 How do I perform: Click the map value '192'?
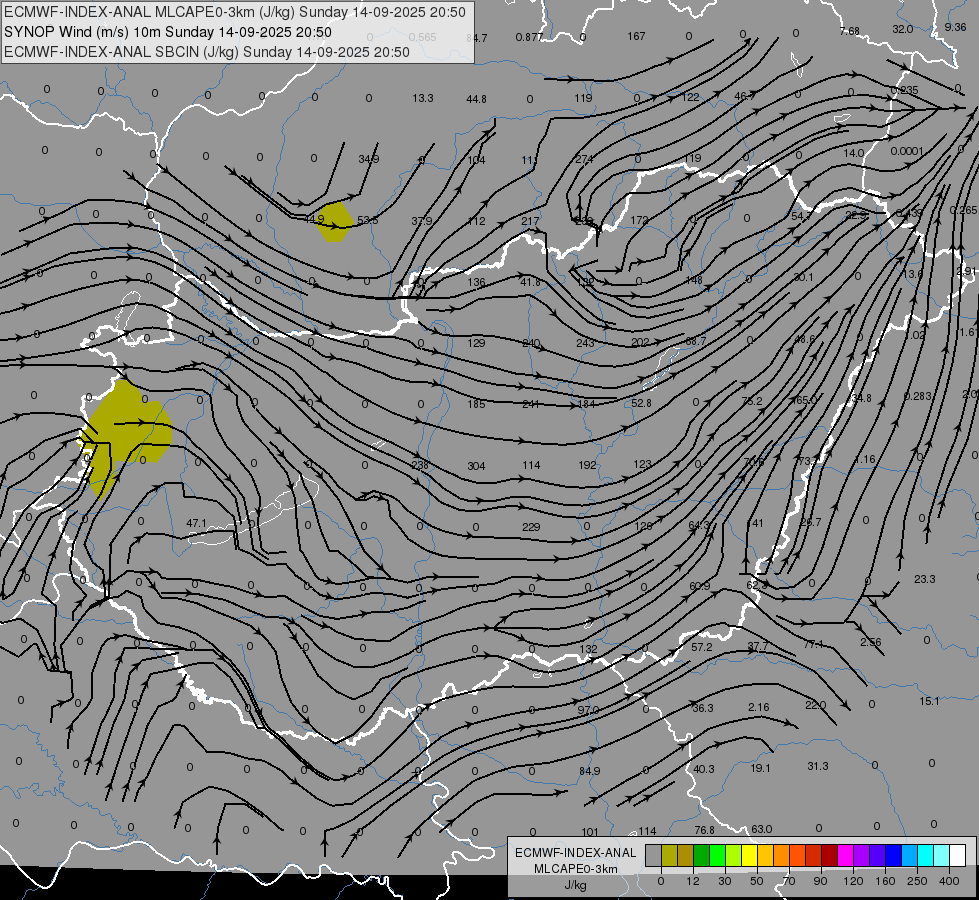[x=588, y=465]
